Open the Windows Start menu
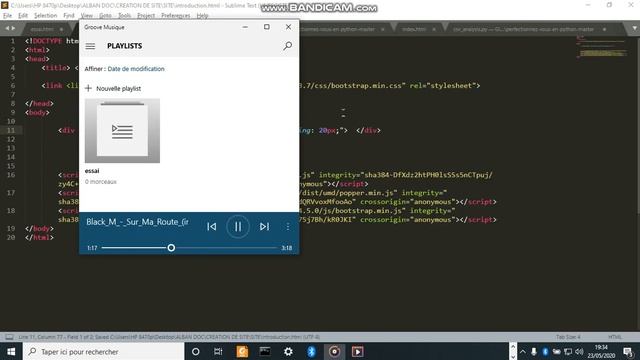The width and height of the screenshot is (640, 360). (x=11, y=351)
